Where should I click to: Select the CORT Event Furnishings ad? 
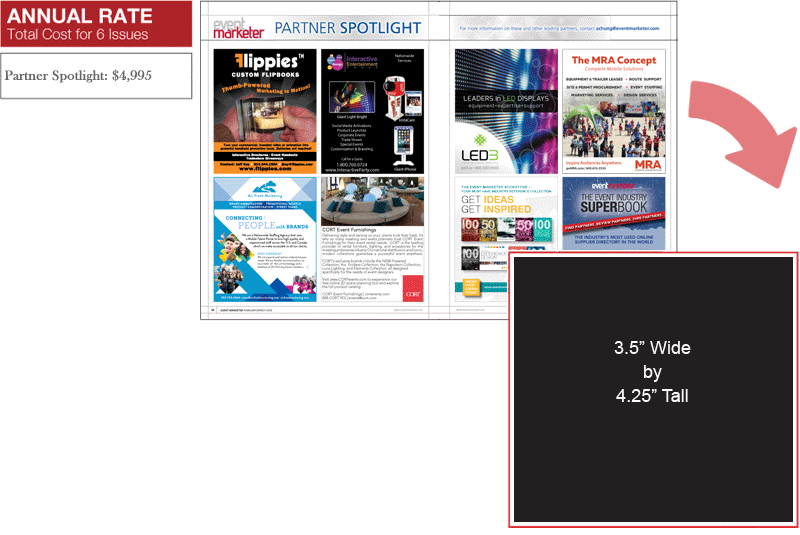tap(372, 239)
